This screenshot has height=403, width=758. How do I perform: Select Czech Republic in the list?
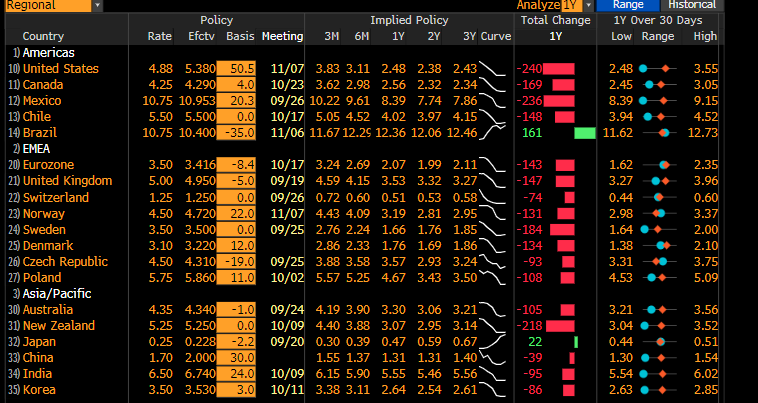coord(65,261)
